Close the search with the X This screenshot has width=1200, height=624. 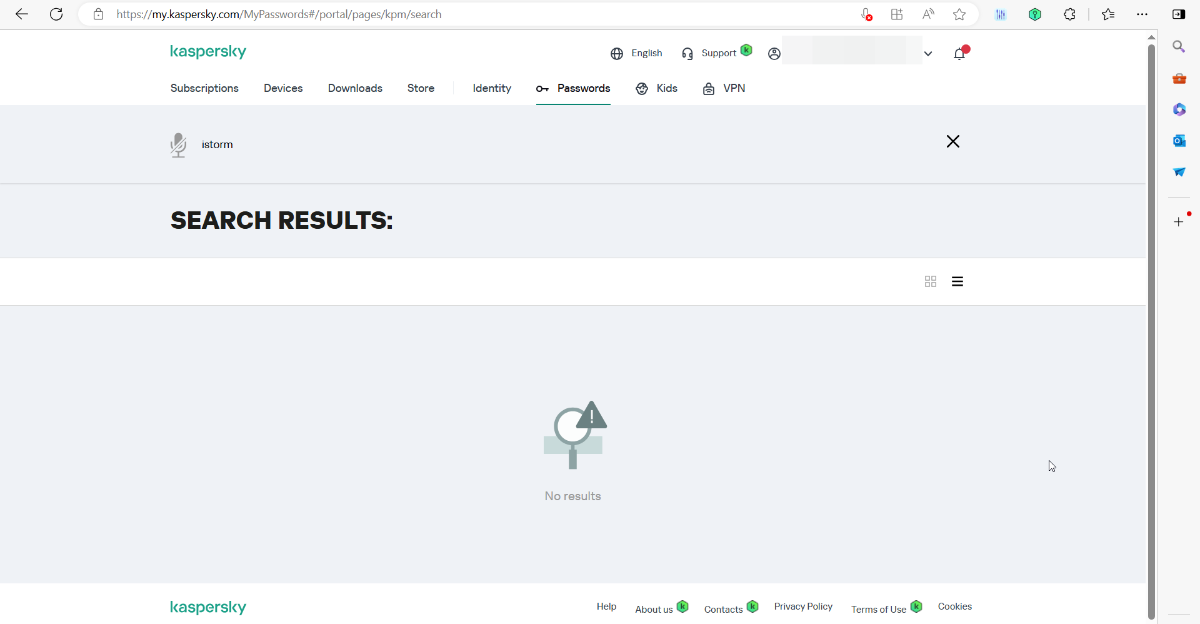[x=953, y=142]
